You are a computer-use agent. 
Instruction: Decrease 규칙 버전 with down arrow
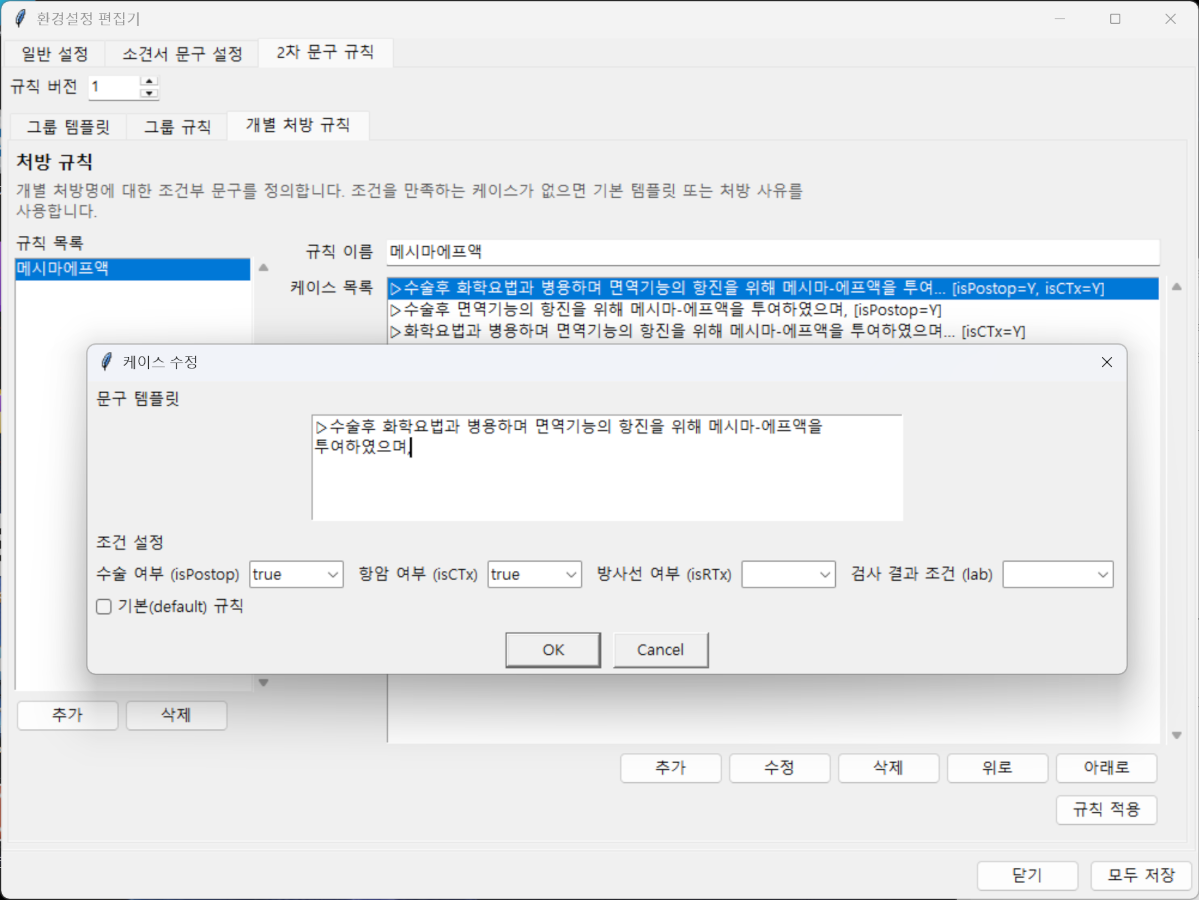click(x=149, y=93)
